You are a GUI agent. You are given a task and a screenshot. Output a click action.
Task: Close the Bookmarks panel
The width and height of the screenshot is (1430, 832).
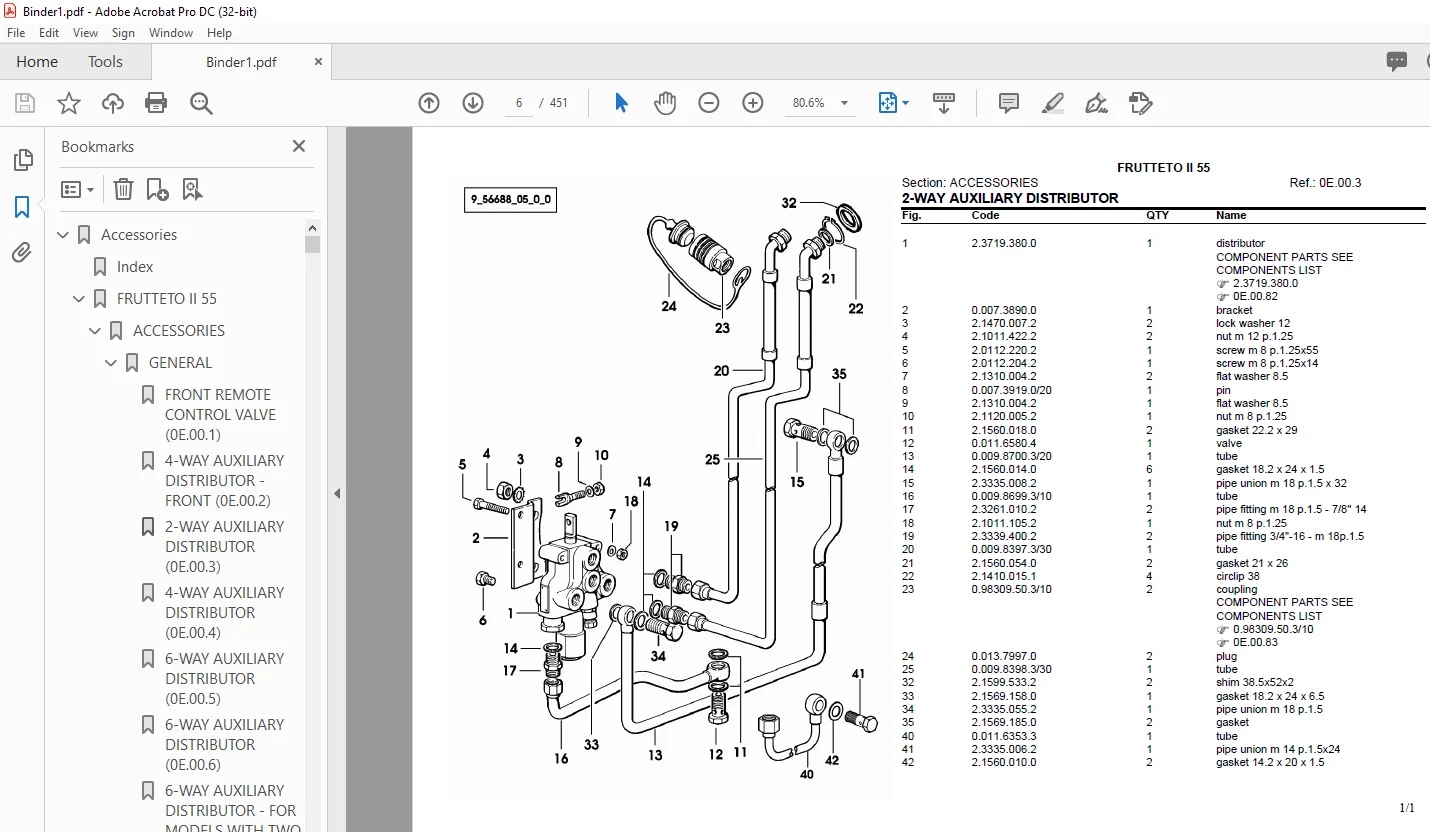298,146
